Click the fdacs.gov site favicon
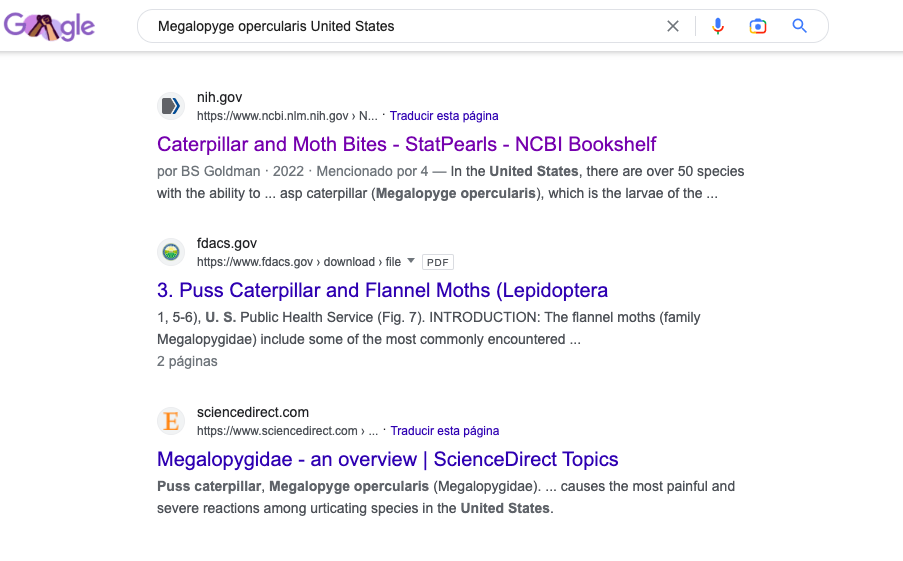Screen dimensions: 903x561 point(171,252)
